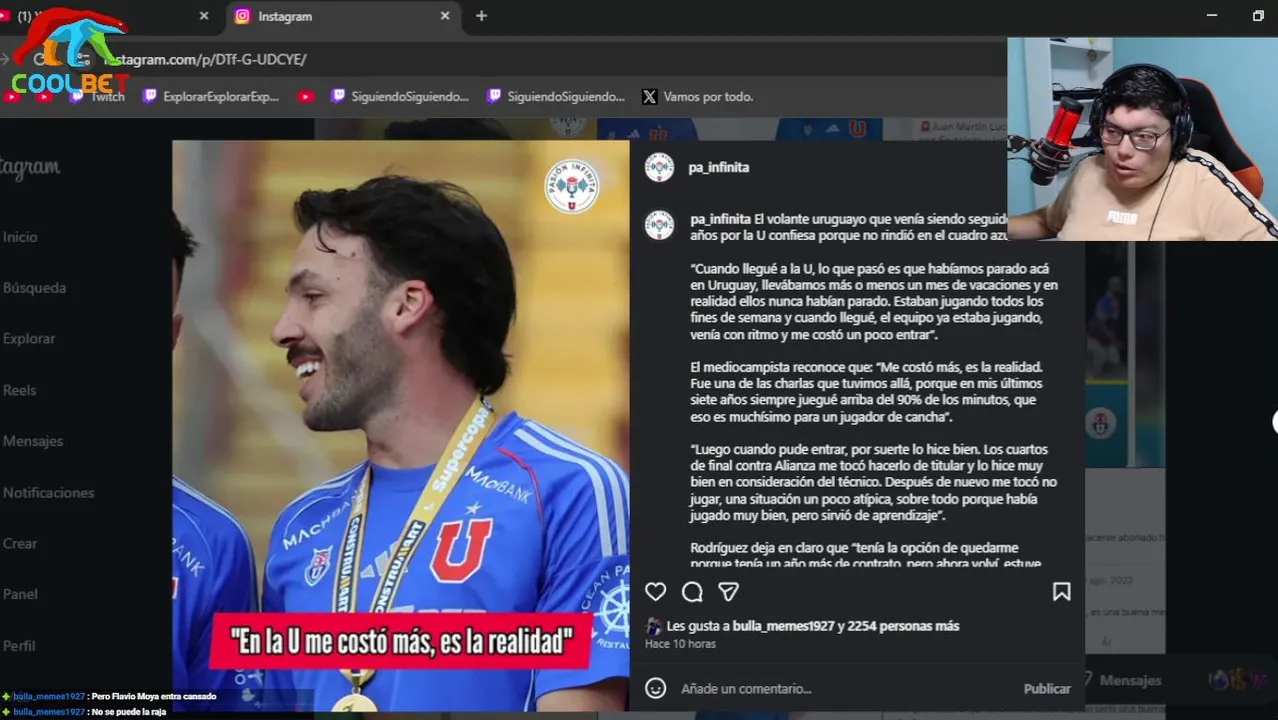The image size is (1278, 720).
Task: Click pa_infinita username in post header
Action: [x=719, y=167]
